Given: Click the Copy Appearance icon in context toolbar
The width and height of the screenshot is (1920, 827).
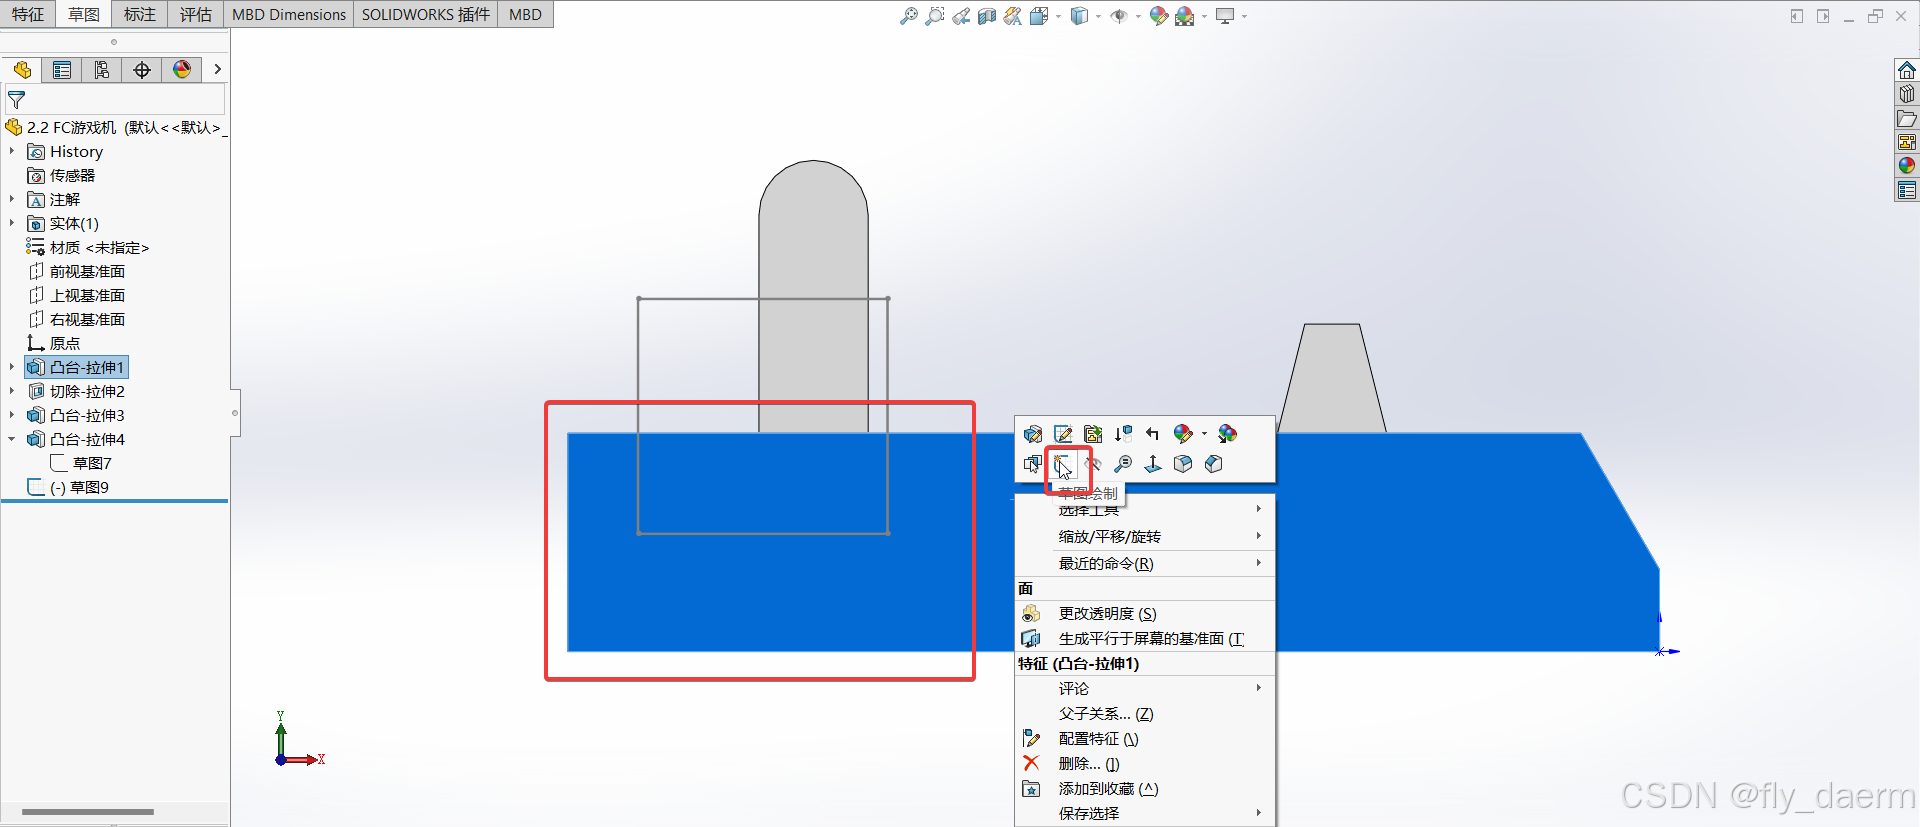Looking at the screenshot, I should point(1228,434).
